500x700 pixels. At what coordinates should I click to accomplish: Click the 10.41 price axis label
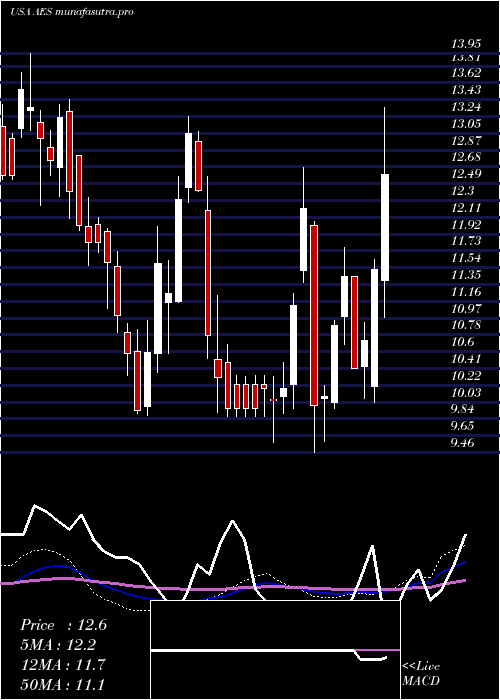(x=466, y=359)
